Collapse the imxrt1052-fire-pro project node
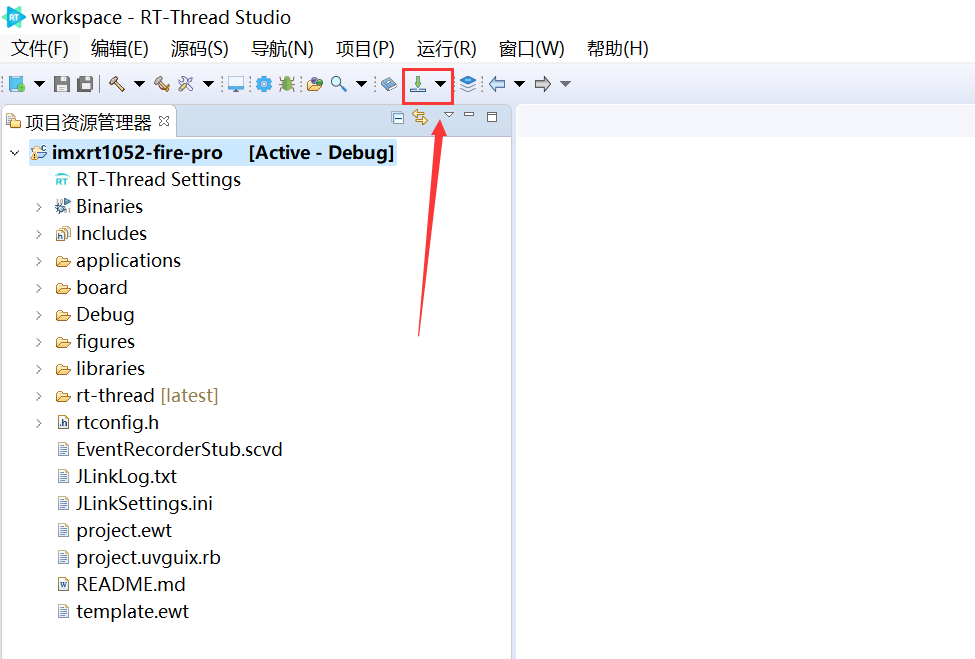The height and width of the screenshot is (659, 975). coord(14,153)
